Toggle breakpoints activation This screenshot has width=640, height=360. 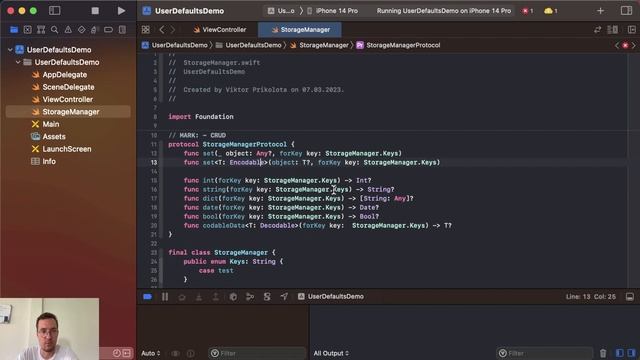tap(148, 297)
